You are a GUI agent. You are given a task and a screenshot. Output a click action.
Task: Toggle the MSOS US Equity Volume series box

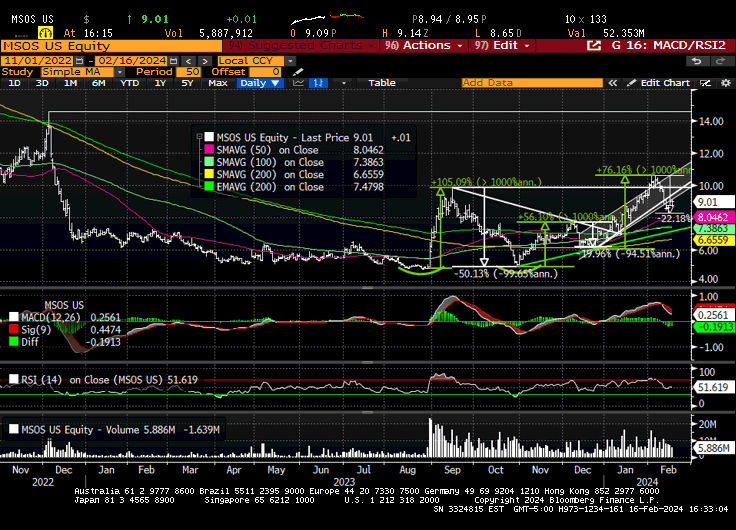tap(14, 429)
